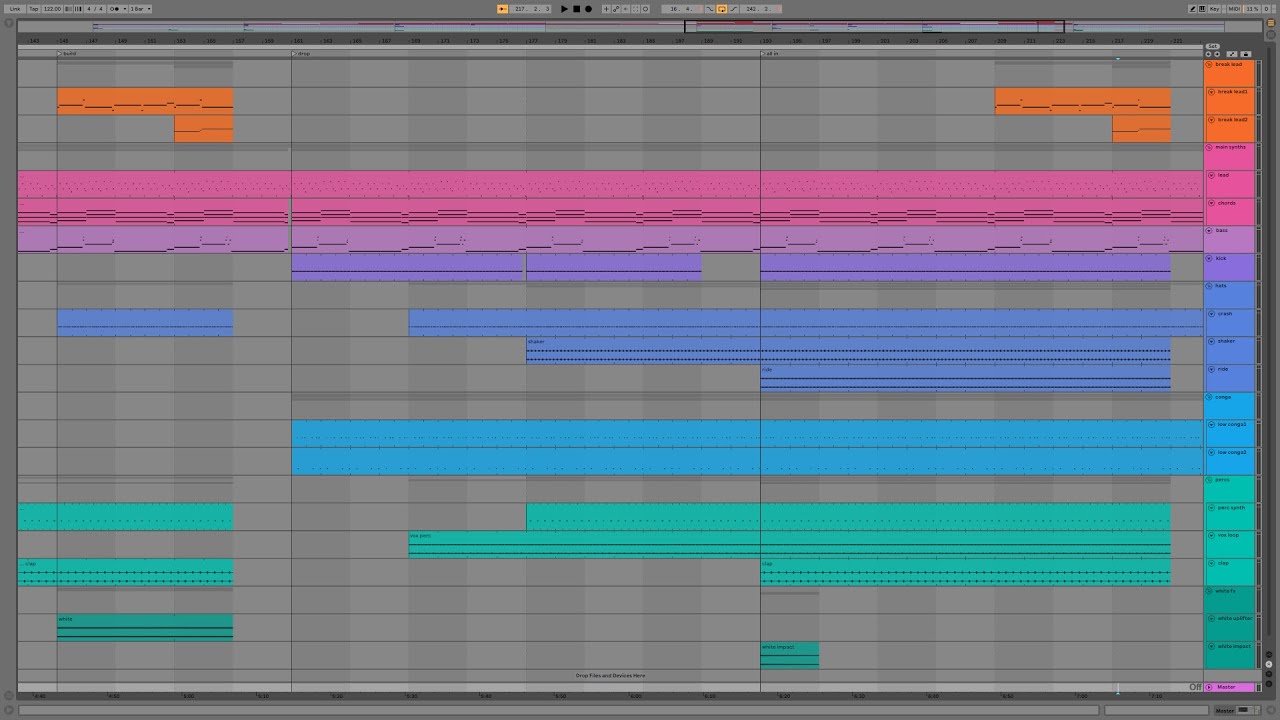Toggle the Lock Envelopes icon
Image resolution: width=1280 pixels, height=720 pixels.
coord(1246,54)
